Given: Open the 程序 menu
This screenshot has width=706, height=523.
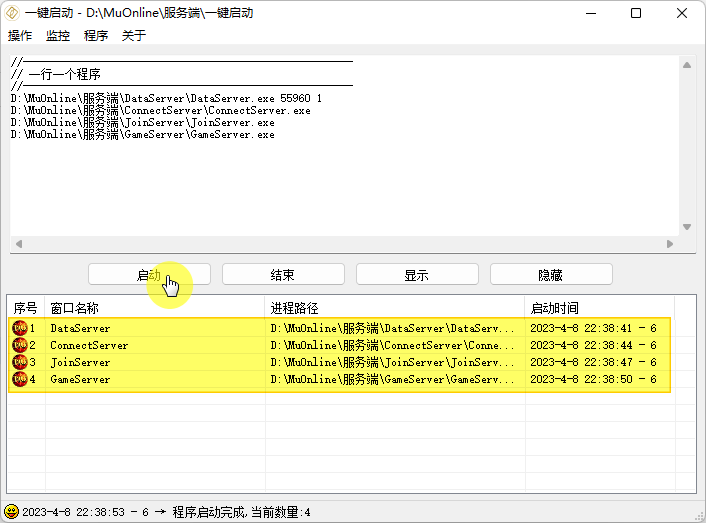Looking at the screenshot, I should coord(96,36).
